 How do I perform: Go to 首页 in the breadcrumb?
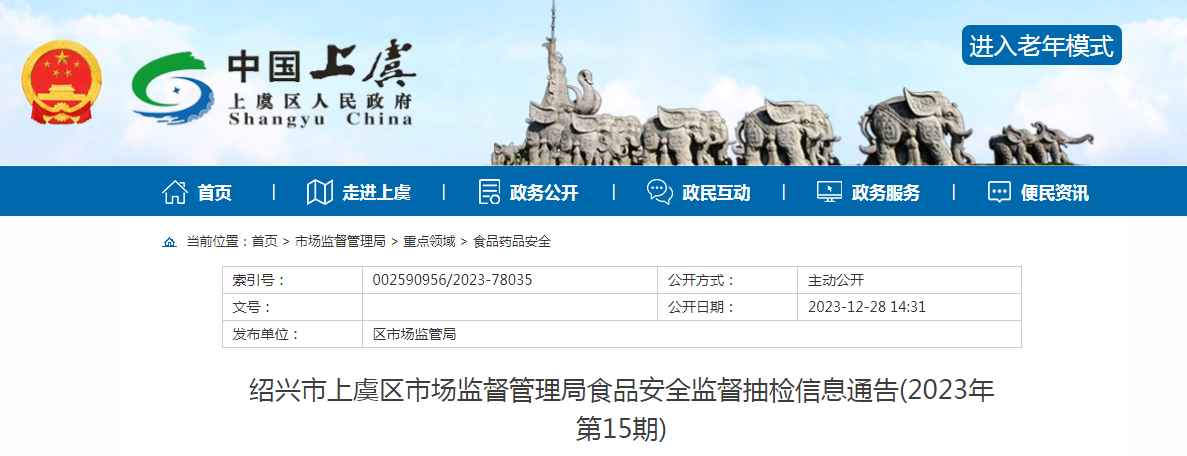(x=264, y=242)
